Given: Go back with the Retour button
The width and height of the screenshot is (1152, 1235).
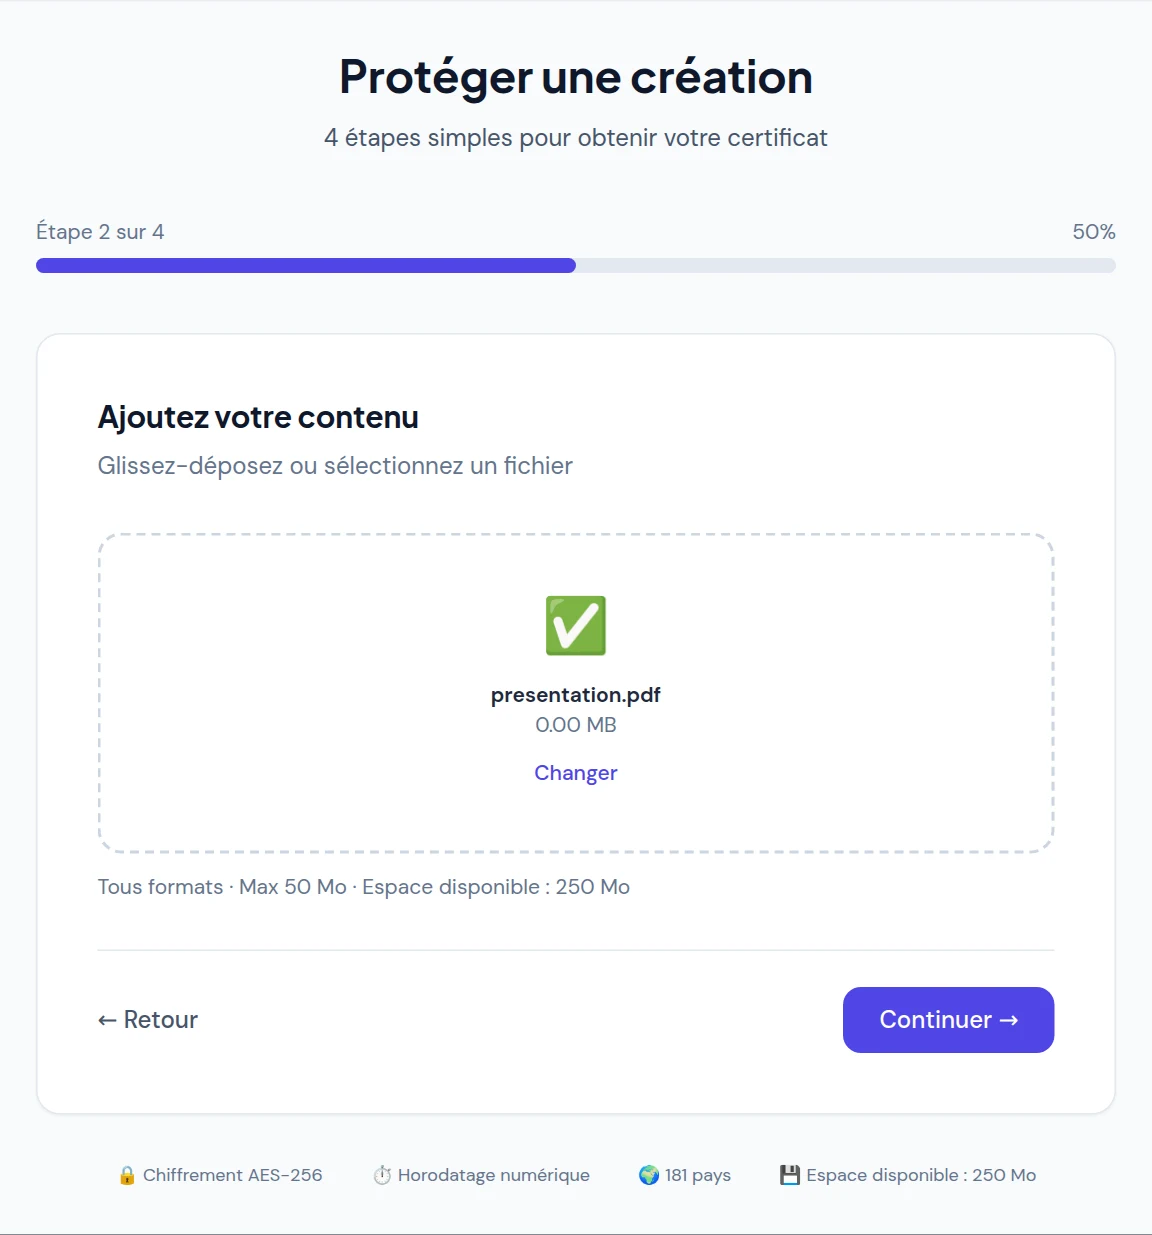Looking at the screenshot, I should click(148, 1020).
